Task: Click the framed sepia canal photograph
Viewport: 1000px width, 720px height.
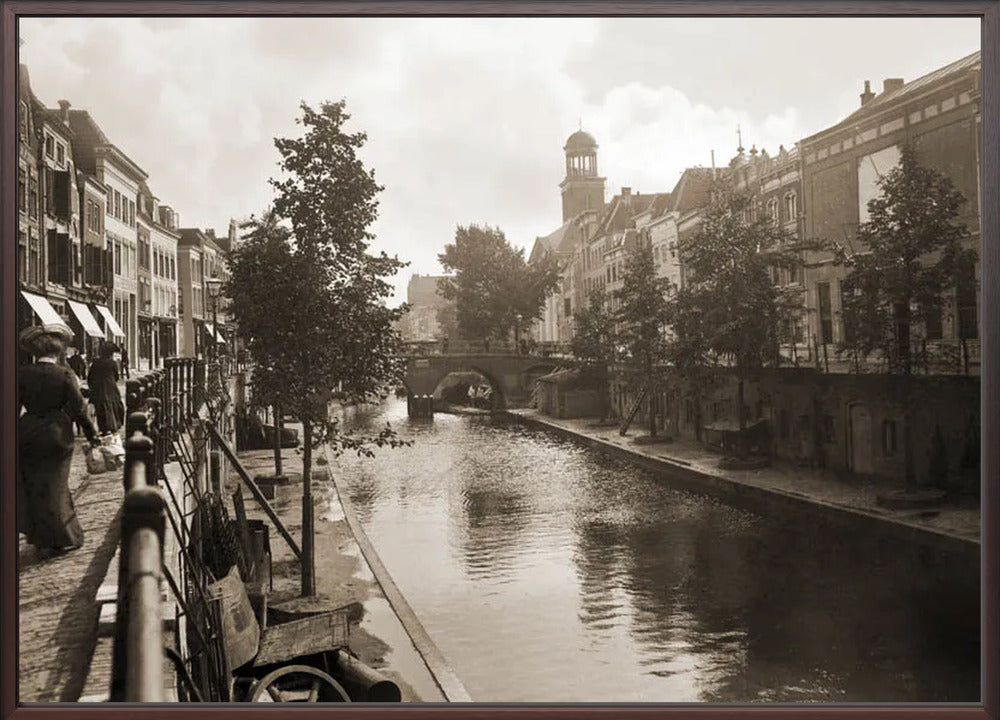Action: [500, 360]
